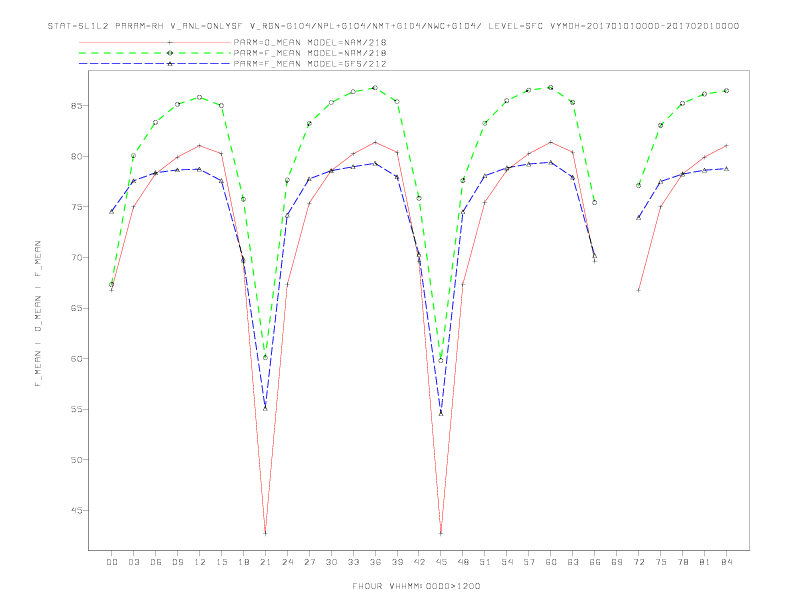Viewport: 792px width, 612px height.
Task: Click green NAM circle point at hour 84
Action: click(726, 91)
